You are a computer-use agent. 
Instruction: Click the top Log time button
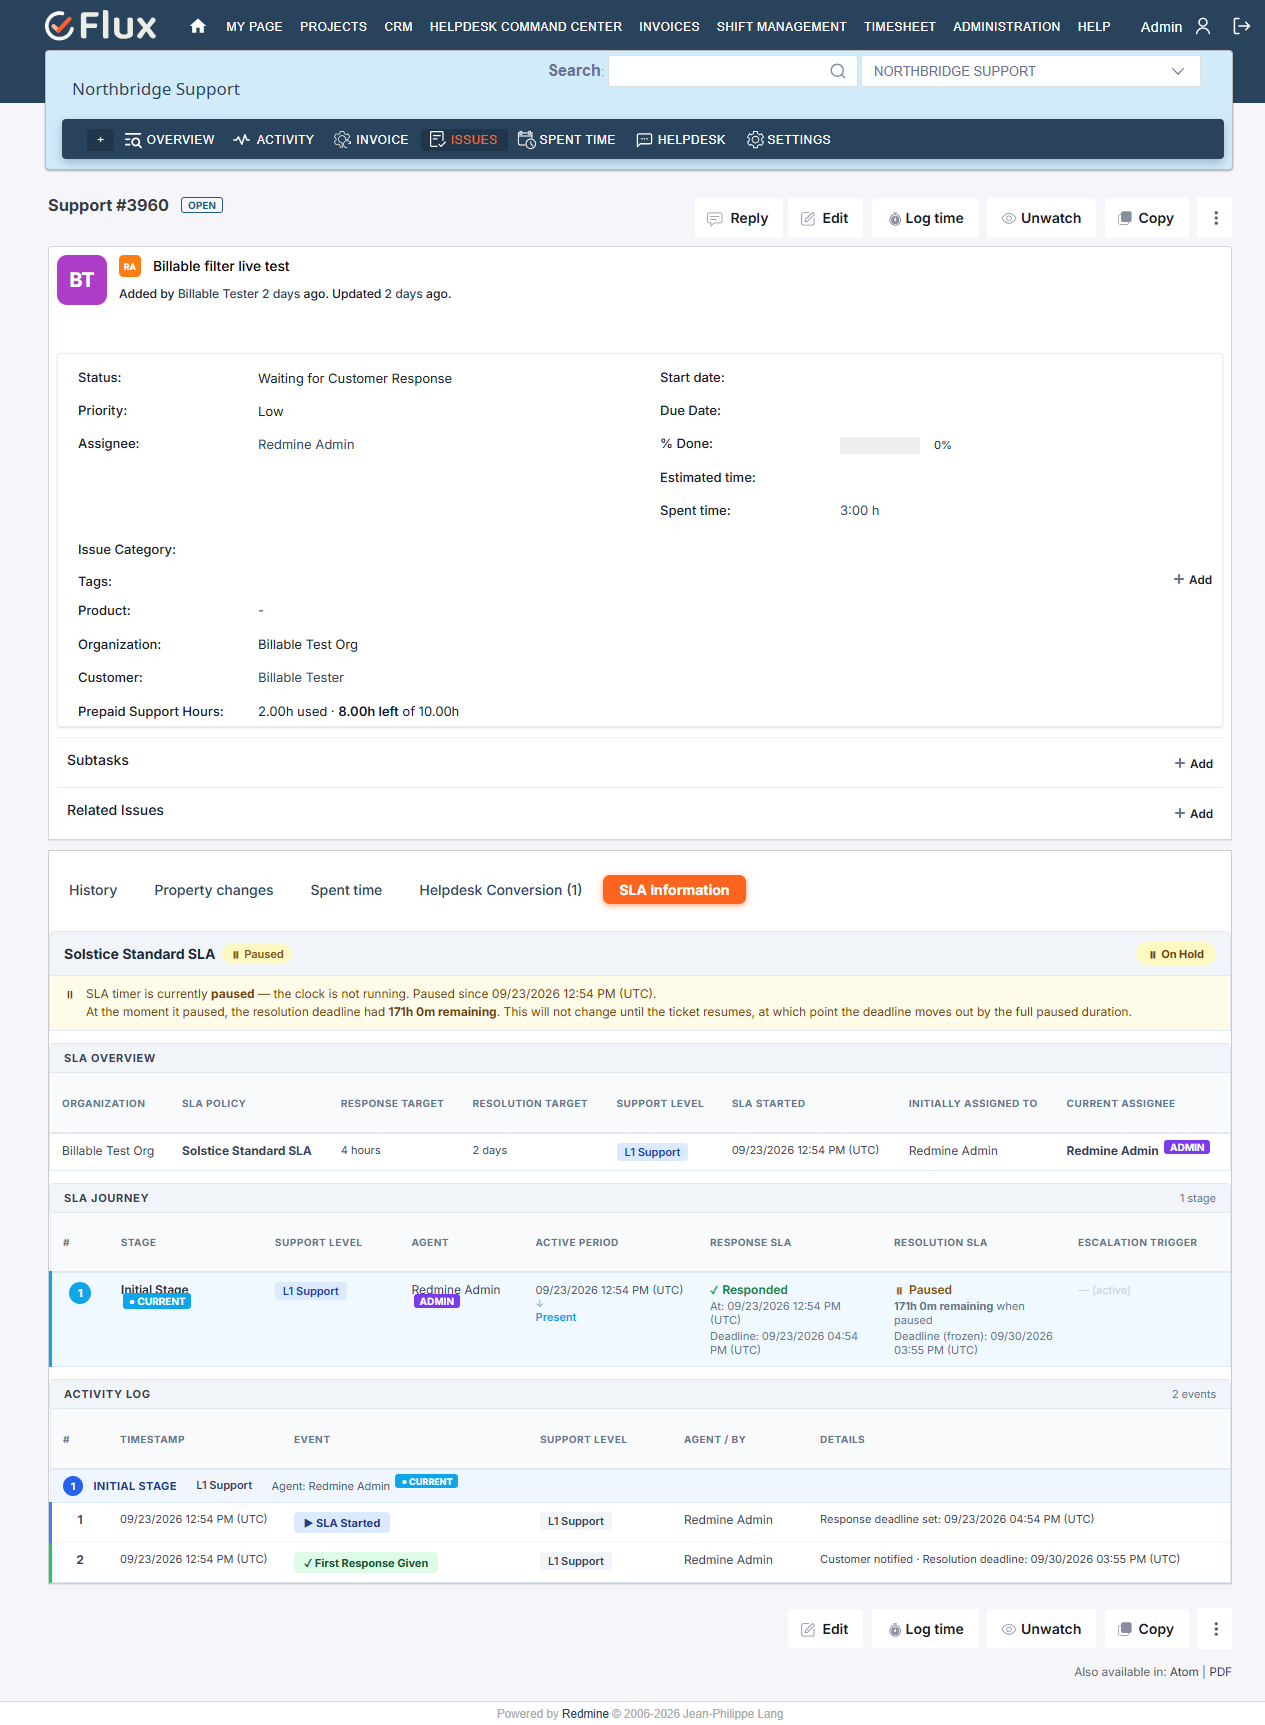[926, 218]
